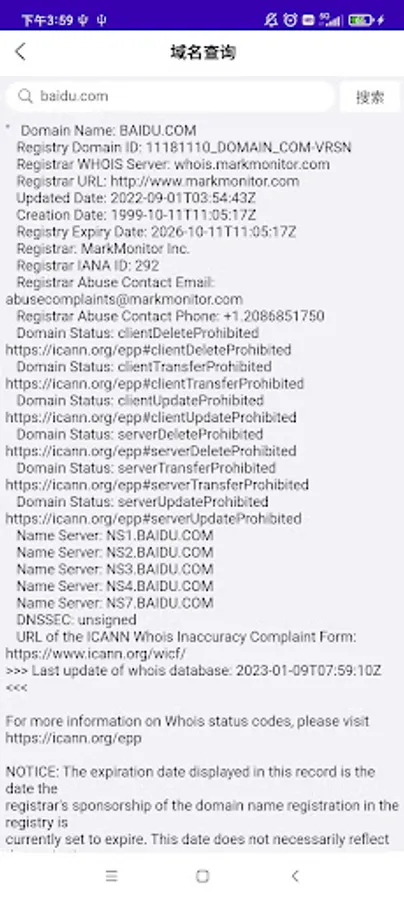
Task: Tap the Android back navigation icon
Action: pos(295,876)
